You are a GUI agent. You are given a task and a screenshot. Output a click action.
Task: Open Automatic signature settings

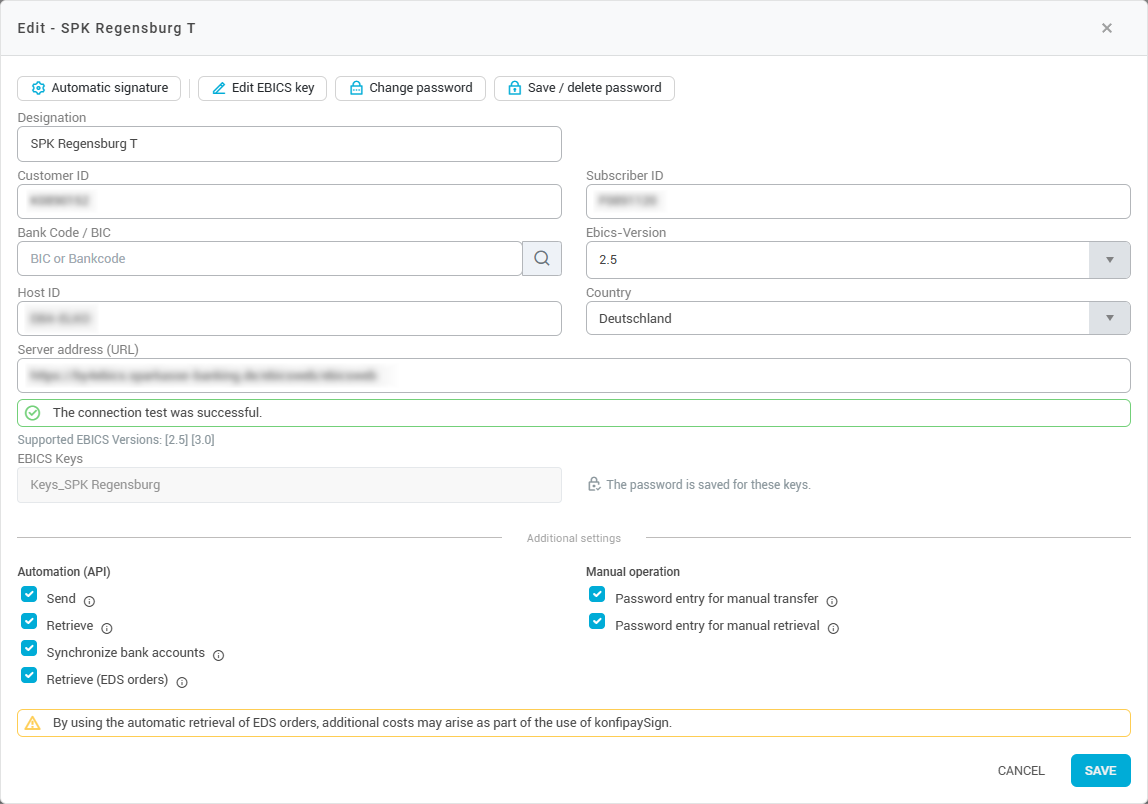[99, 88]
